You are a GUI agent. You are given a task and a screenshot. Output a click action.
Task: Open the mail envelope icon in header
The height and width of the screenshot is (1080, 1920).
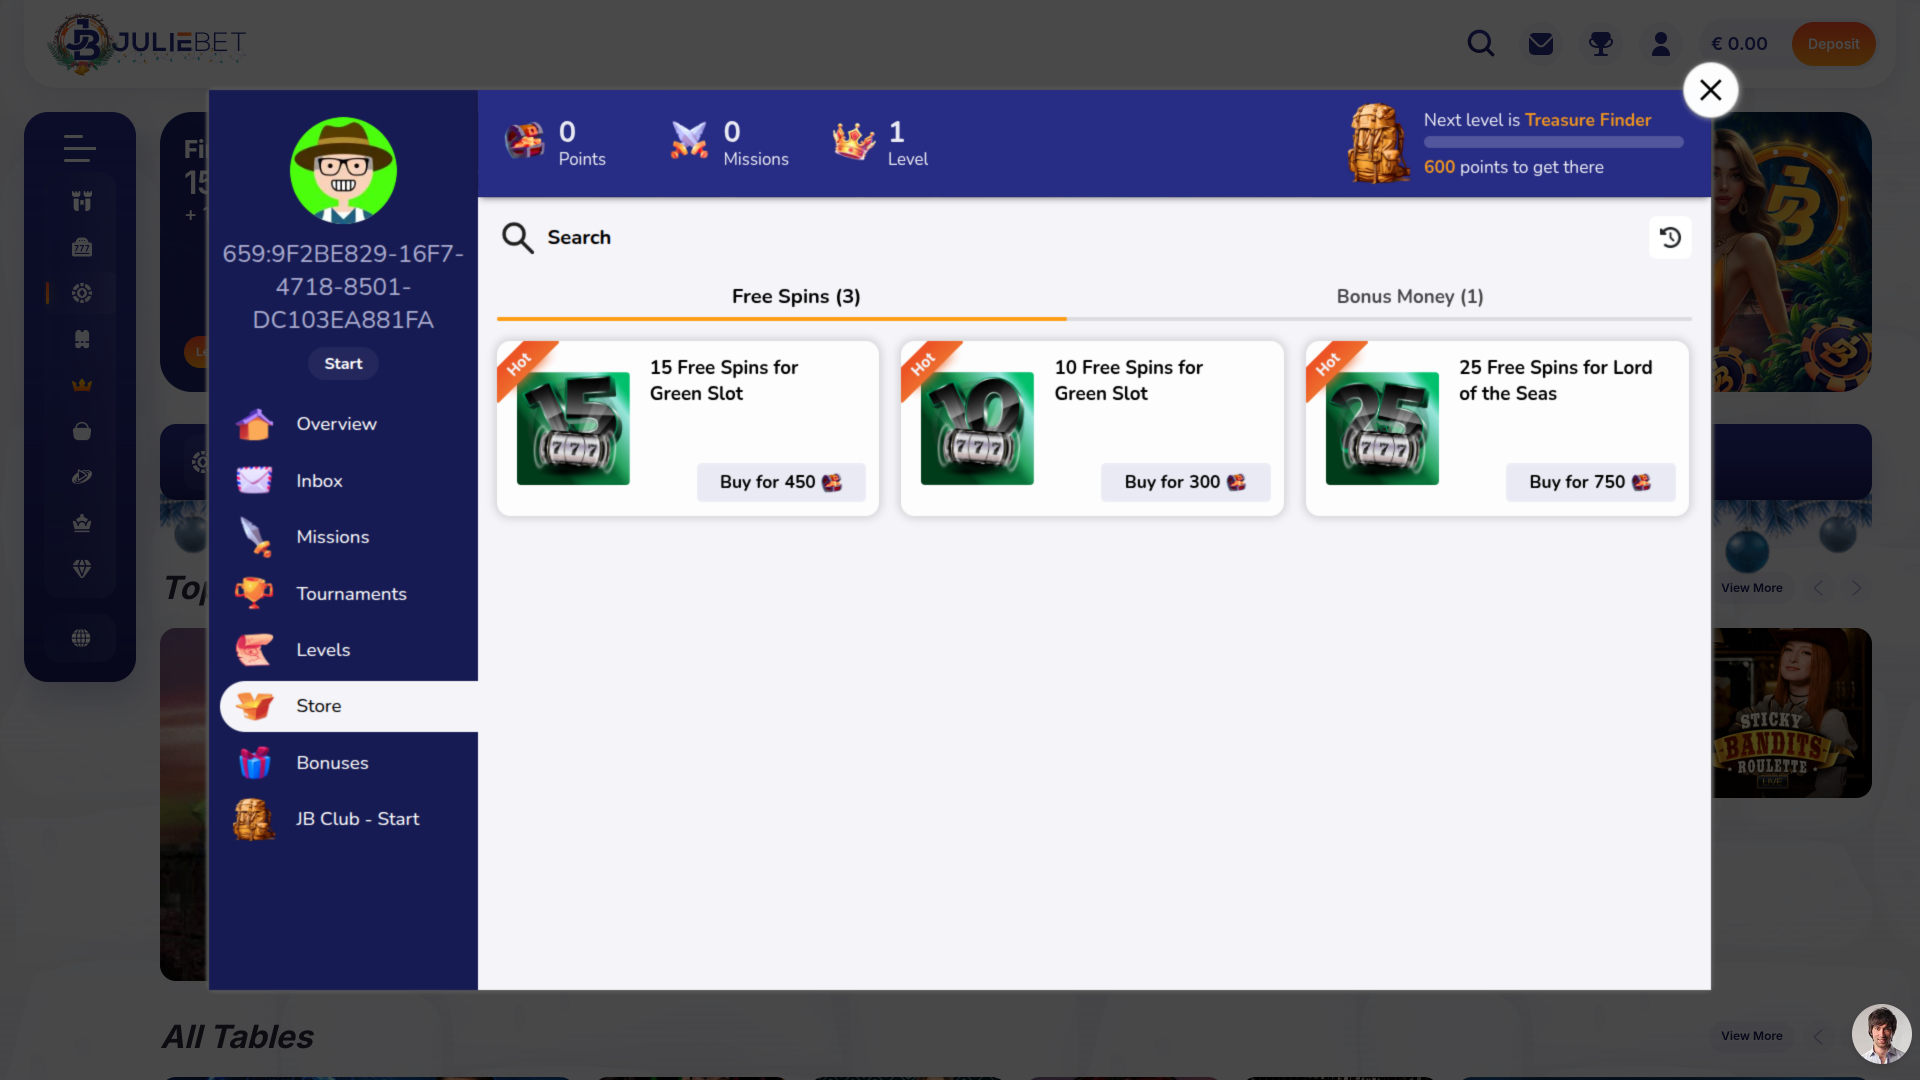[1541, 44]
